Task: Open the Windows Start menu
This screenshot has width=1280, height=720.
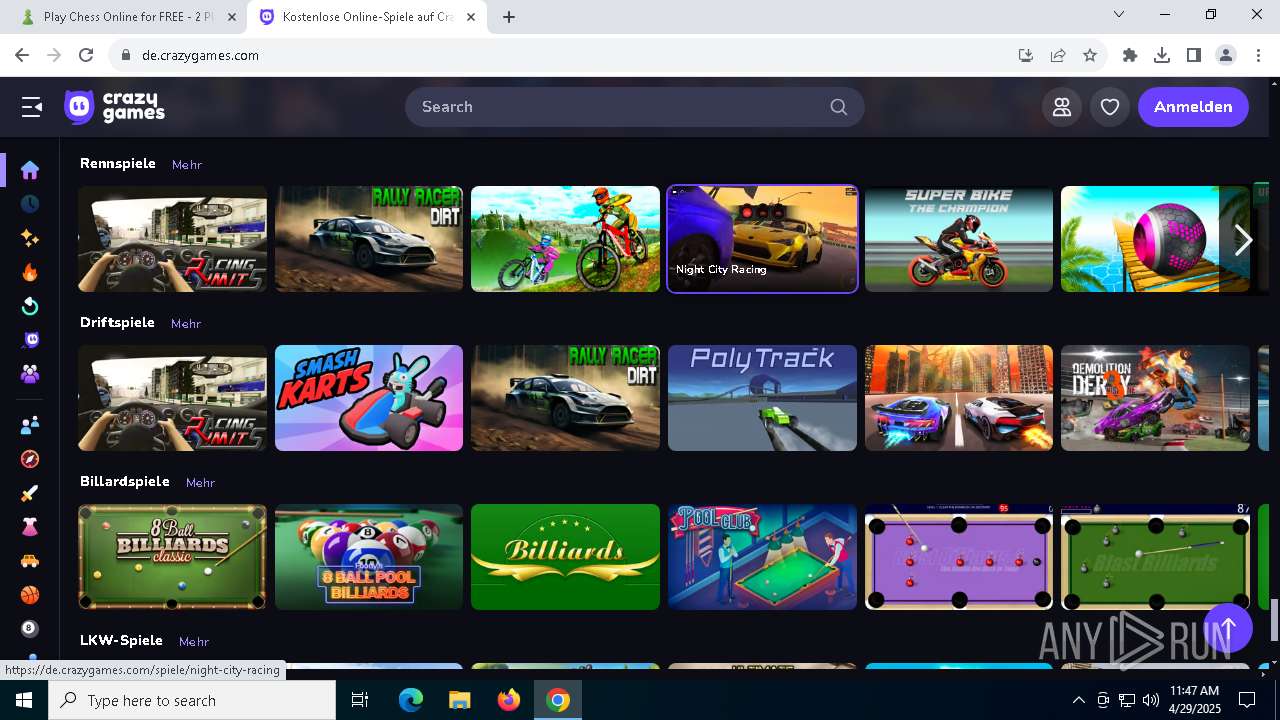Action: (x=24, y=700)
